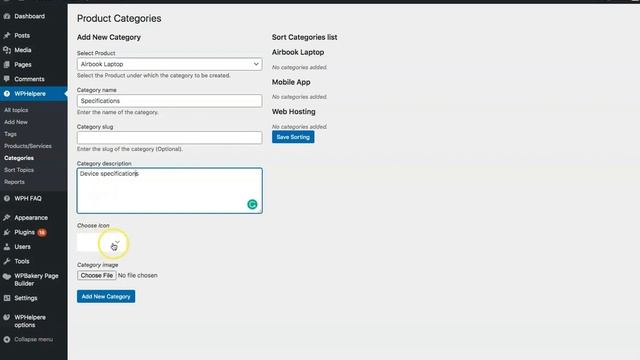The height and width of the screenshot is (360, 640).
Task: Click "No categories added" under Web Hosting
Action: click(x=299, y=127)
